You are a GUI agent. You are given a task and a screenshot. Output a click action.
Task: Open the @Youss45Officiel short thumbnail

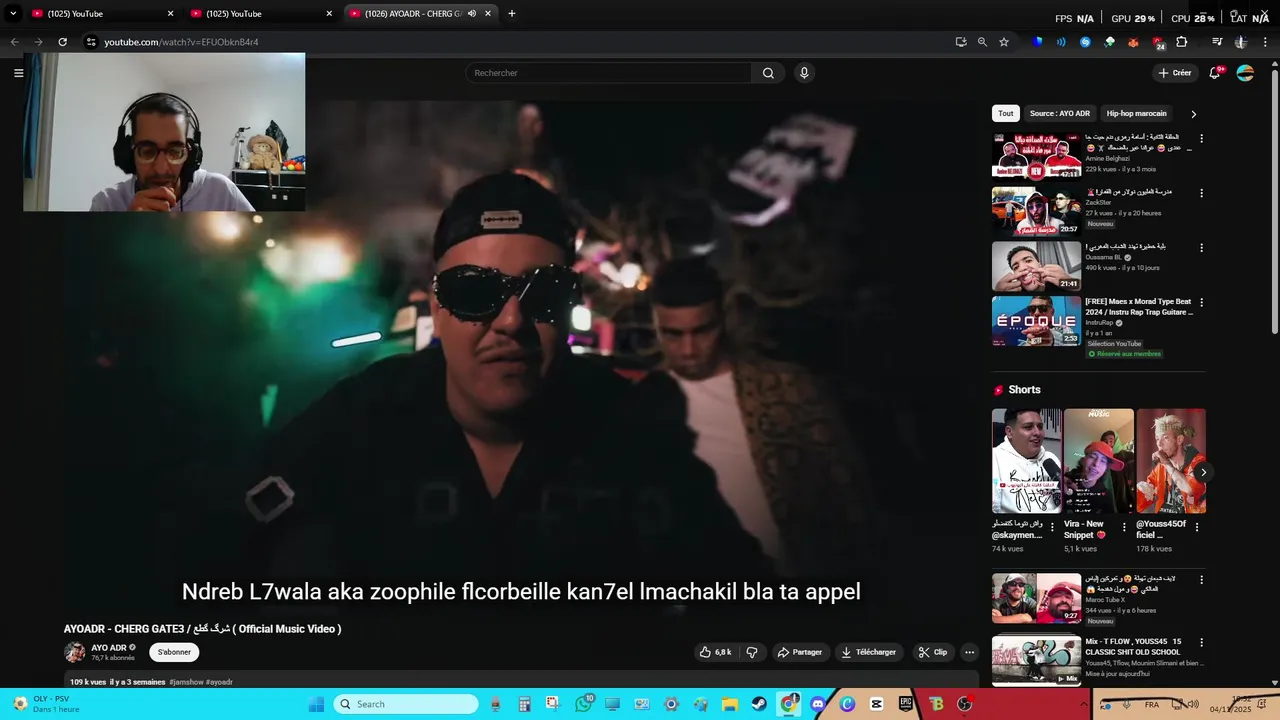pyautogui.click(x=1171, y=461)
